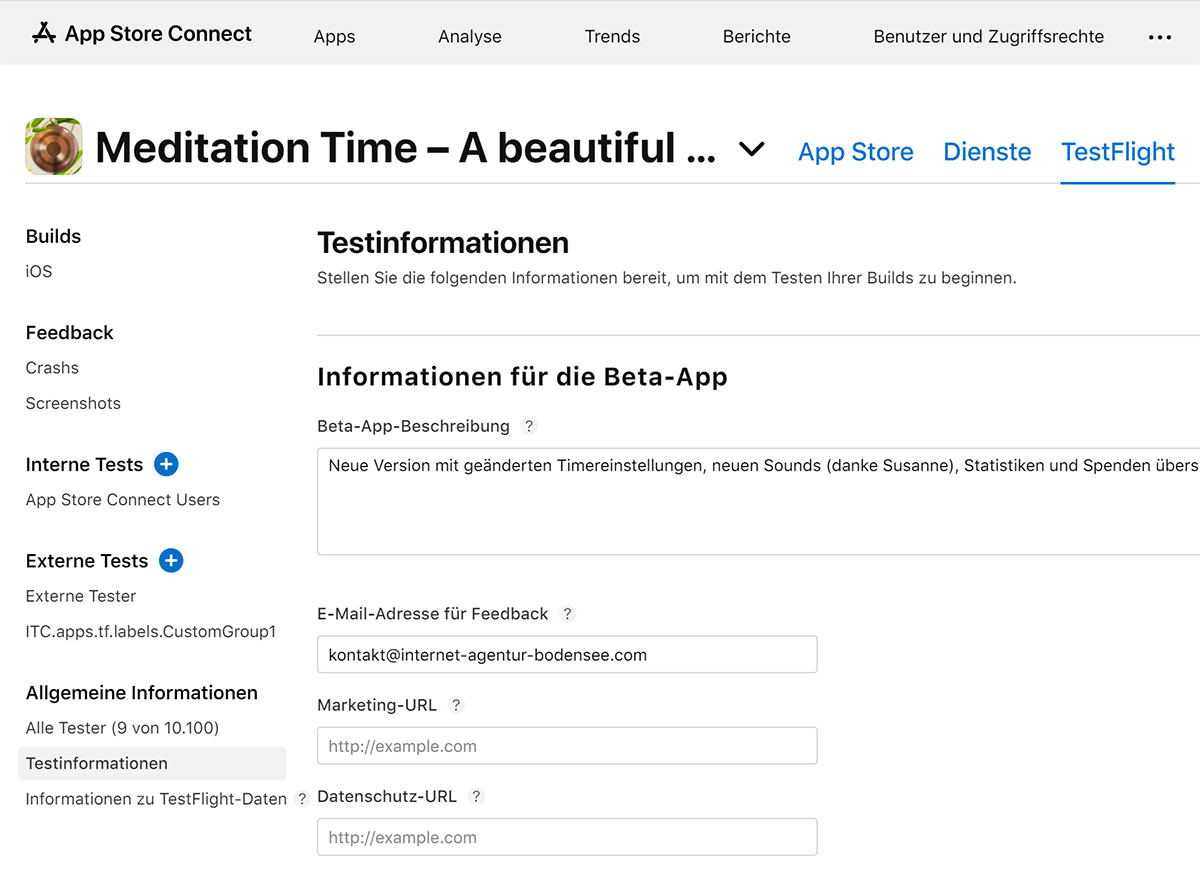Open the three-dots overflow menu

(1160, 37)
